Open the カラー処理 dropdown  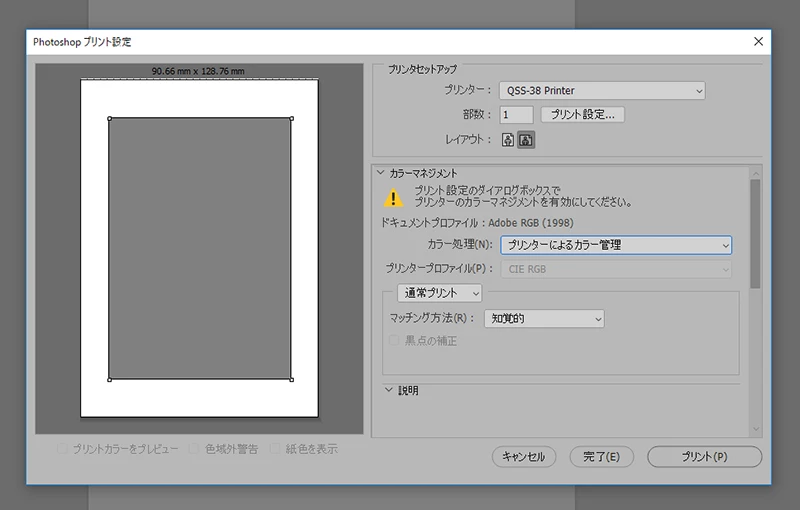tap(616, 245)
